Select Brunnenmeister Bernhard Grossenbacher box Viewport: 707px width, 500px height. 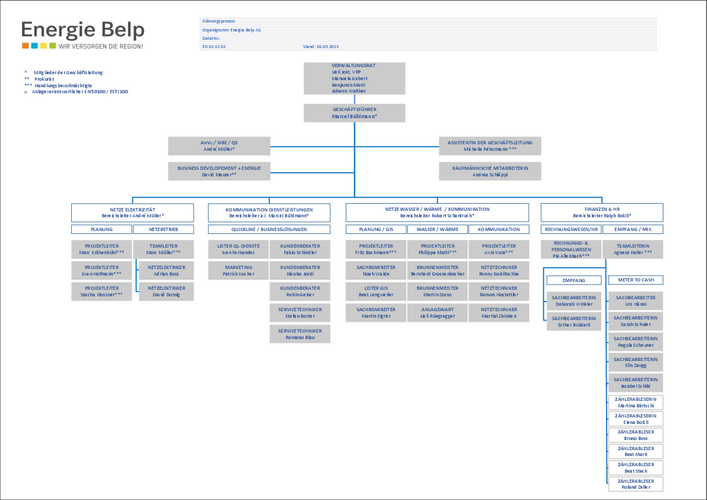pos(437,271)
